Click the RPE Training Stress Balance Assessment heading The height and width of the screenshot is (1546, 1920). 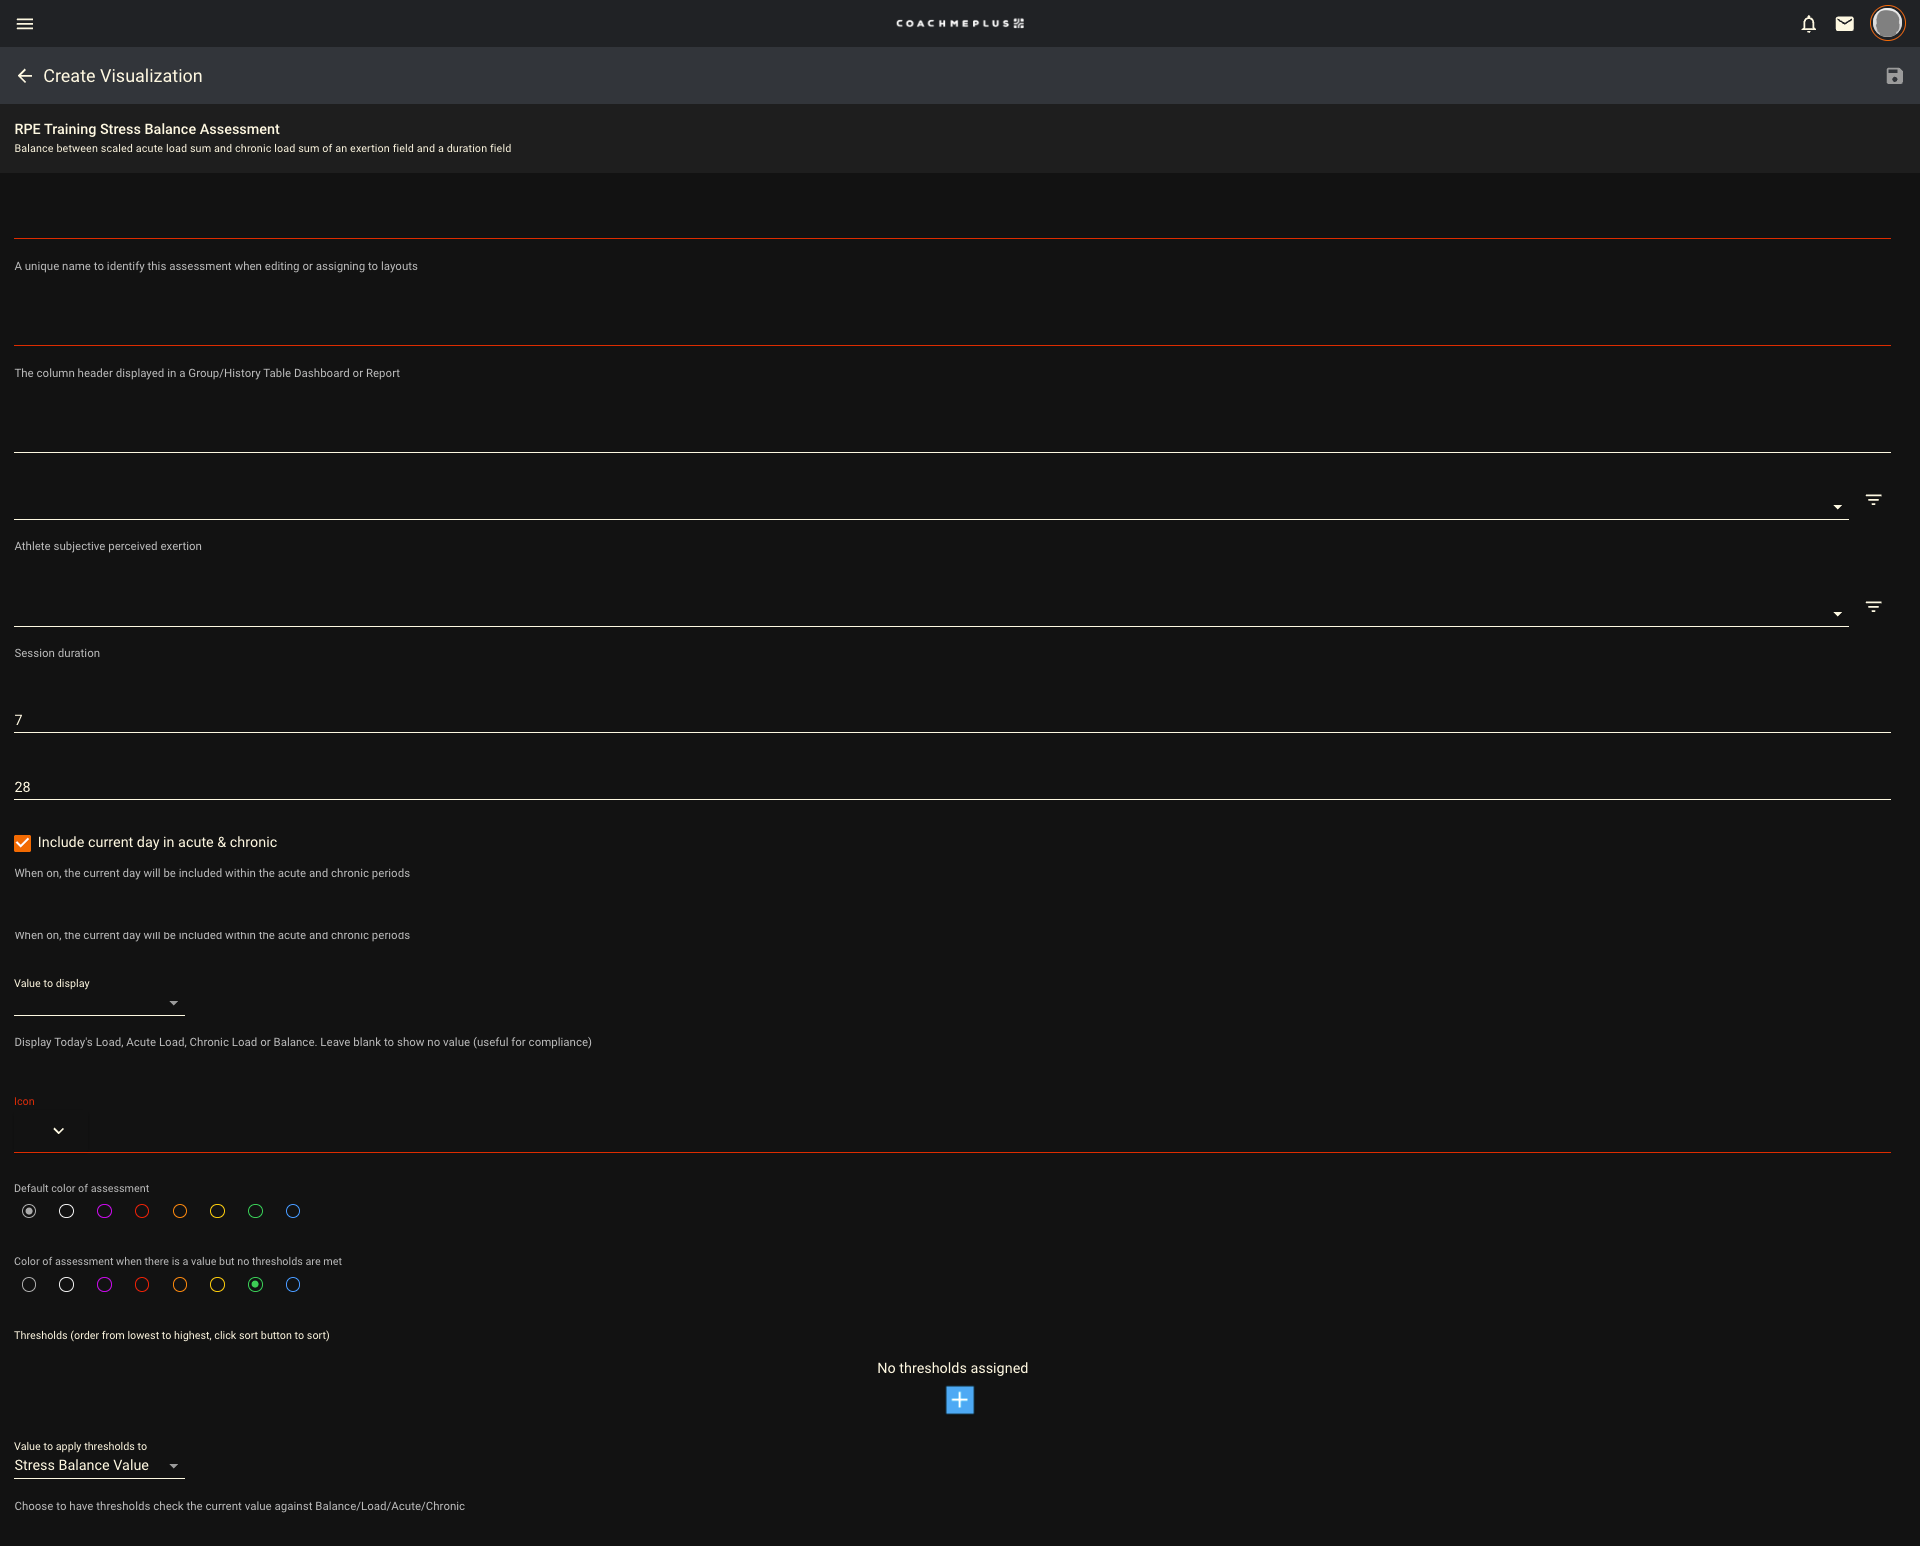click(x=147, y=129)
